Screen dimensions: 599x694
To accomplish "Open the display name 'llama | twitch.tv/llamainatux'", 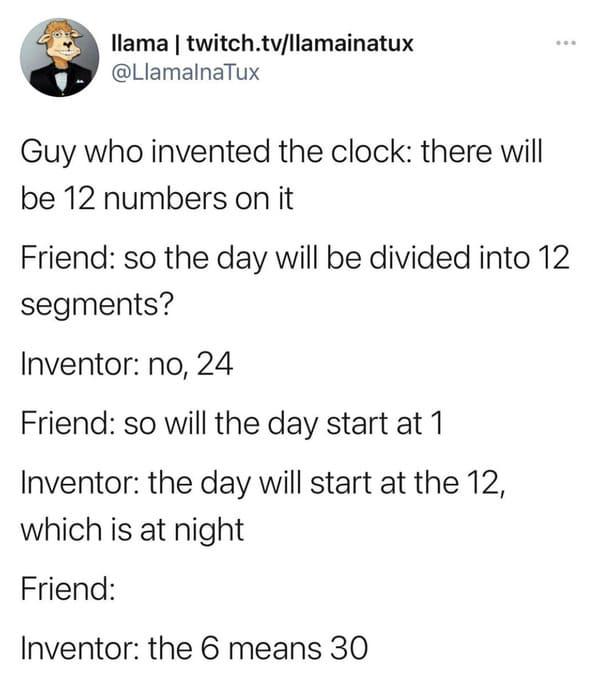I will [x=263, y=43].
